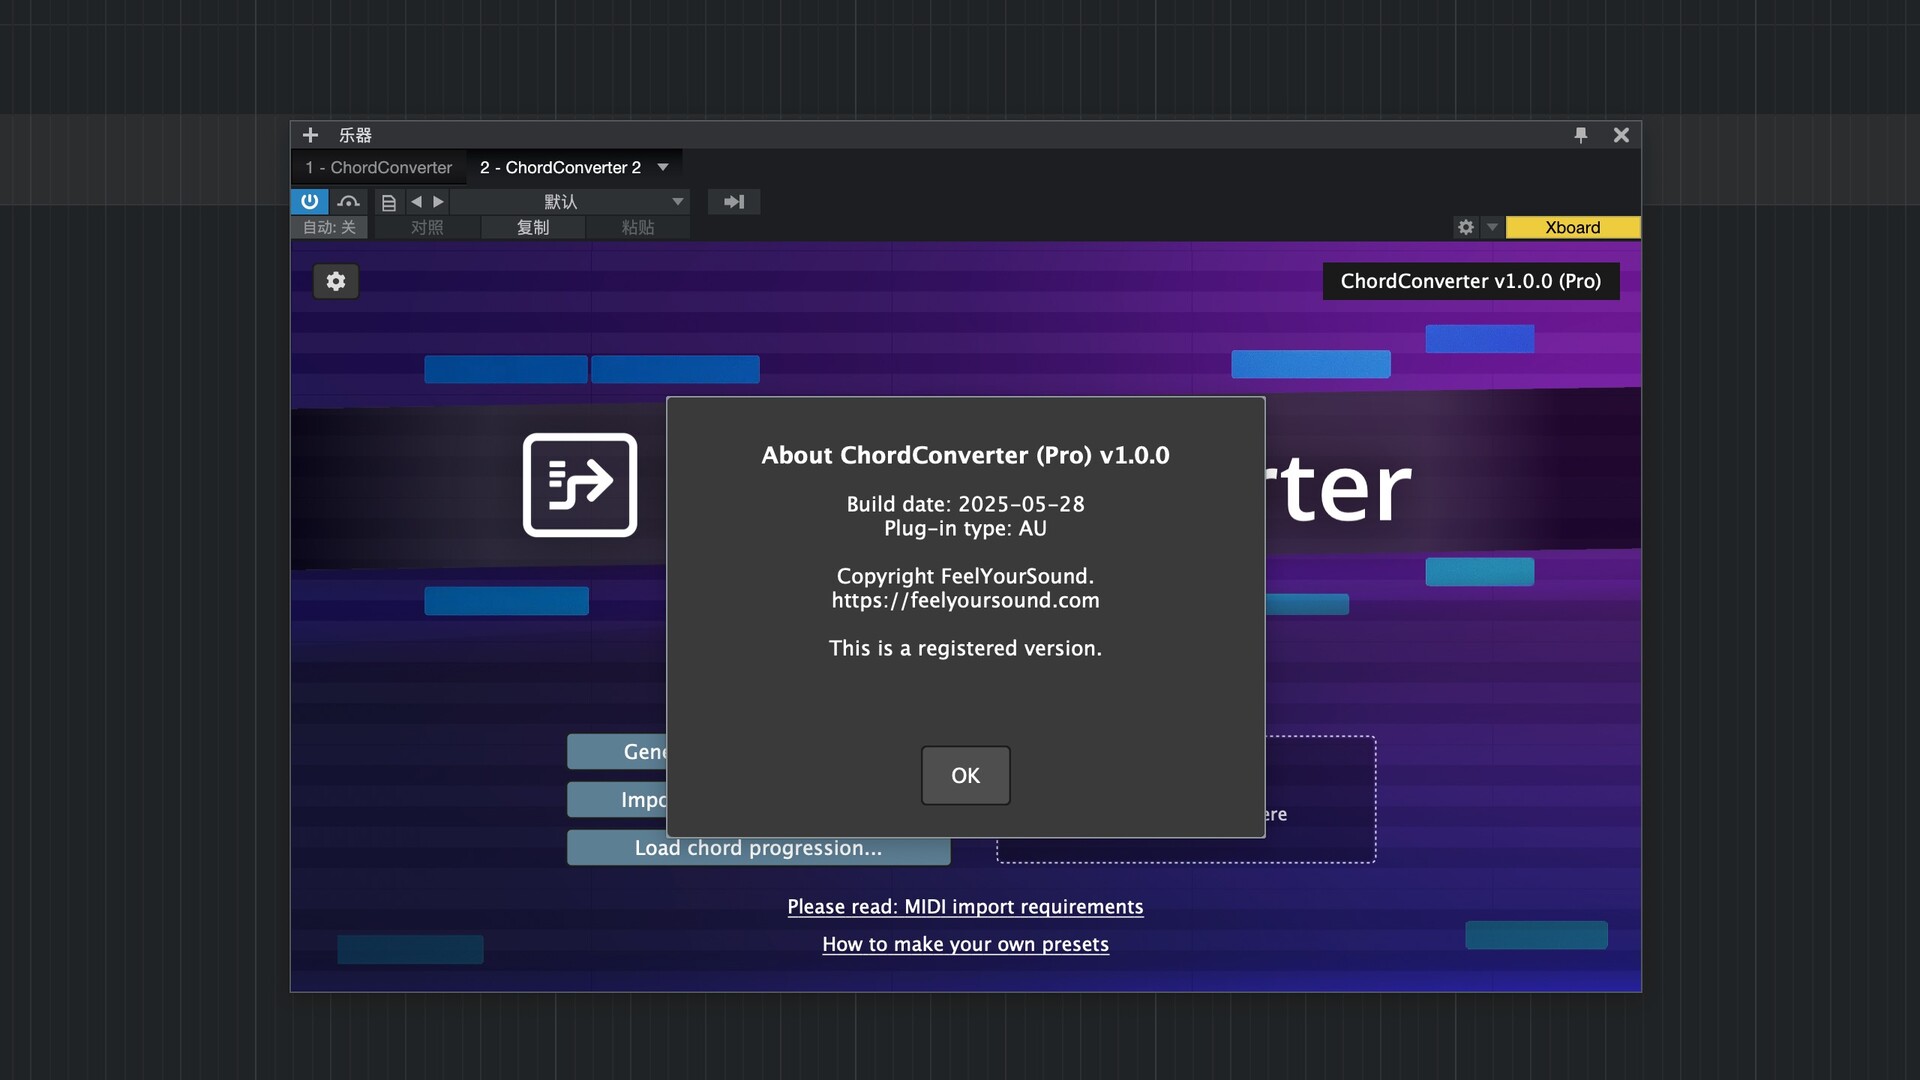Click the 对照 compare button
1920x1080 pixels.
point(427,227)
